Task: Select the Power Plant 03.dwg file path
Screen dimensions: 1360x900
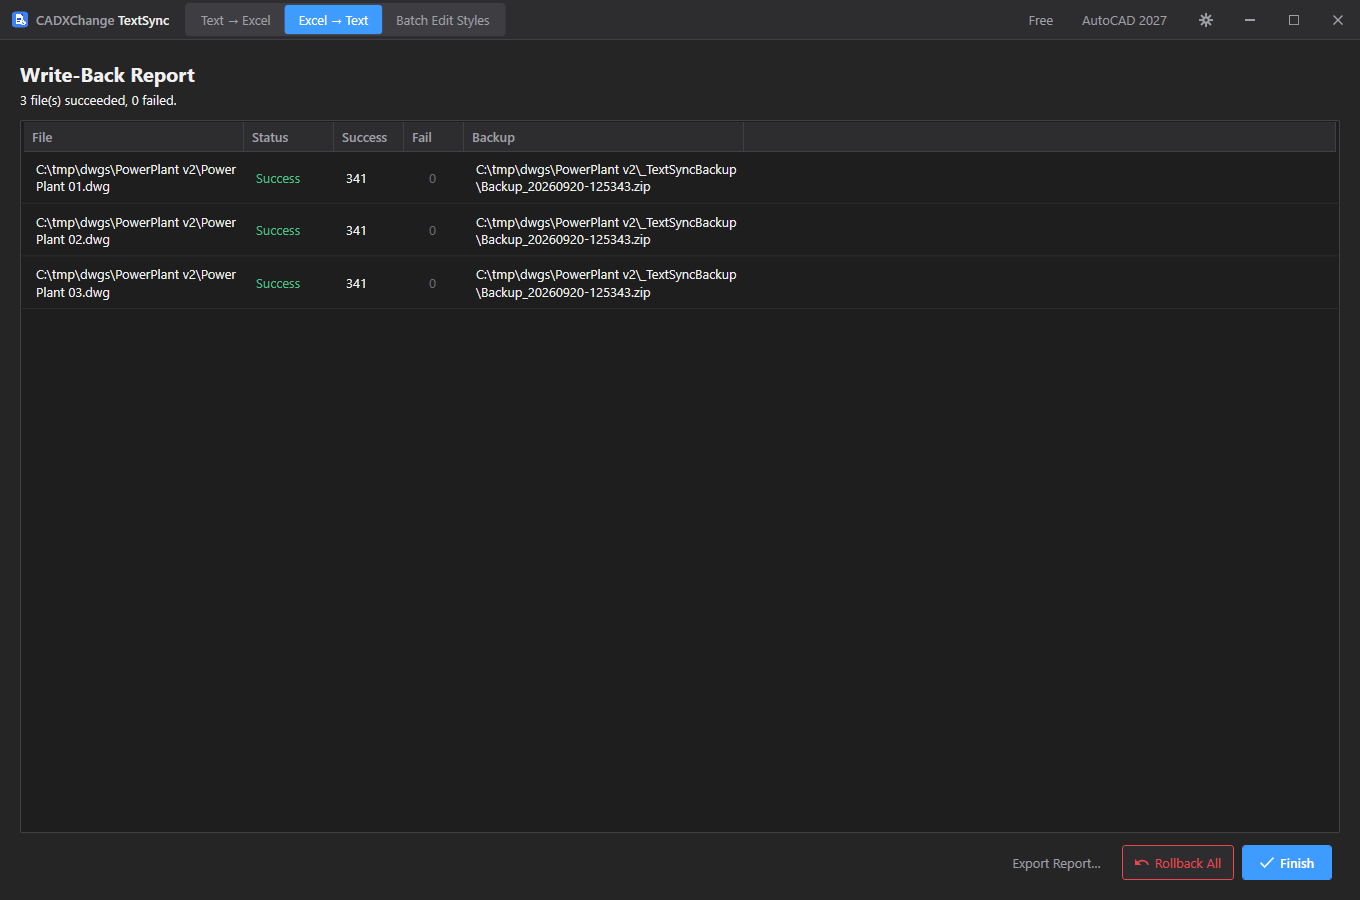Action: click(x=136, y=283)
